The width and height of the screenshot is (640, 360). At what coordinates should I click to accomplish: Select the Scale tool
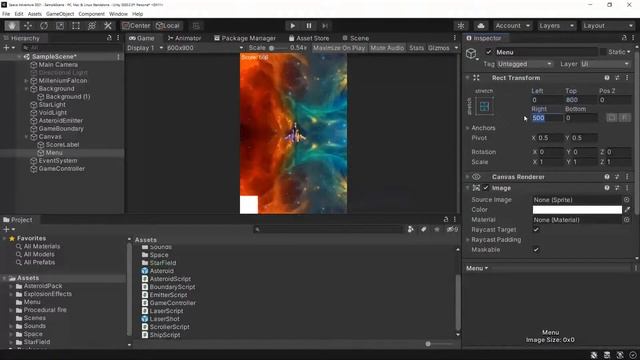click(x=60, y=26)
